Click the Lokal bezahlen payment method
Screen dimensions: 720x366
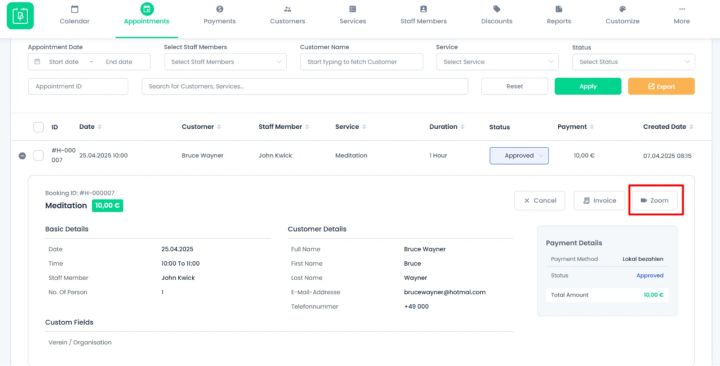pos(643,259)
